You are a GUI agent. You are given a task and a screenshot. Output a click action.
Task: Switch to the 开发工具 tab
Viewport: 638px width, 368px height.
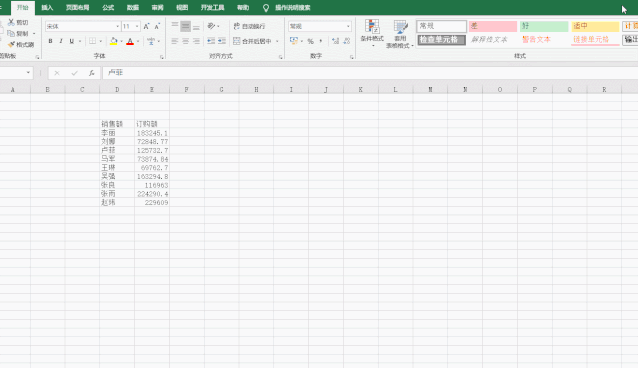coord(212,8)
